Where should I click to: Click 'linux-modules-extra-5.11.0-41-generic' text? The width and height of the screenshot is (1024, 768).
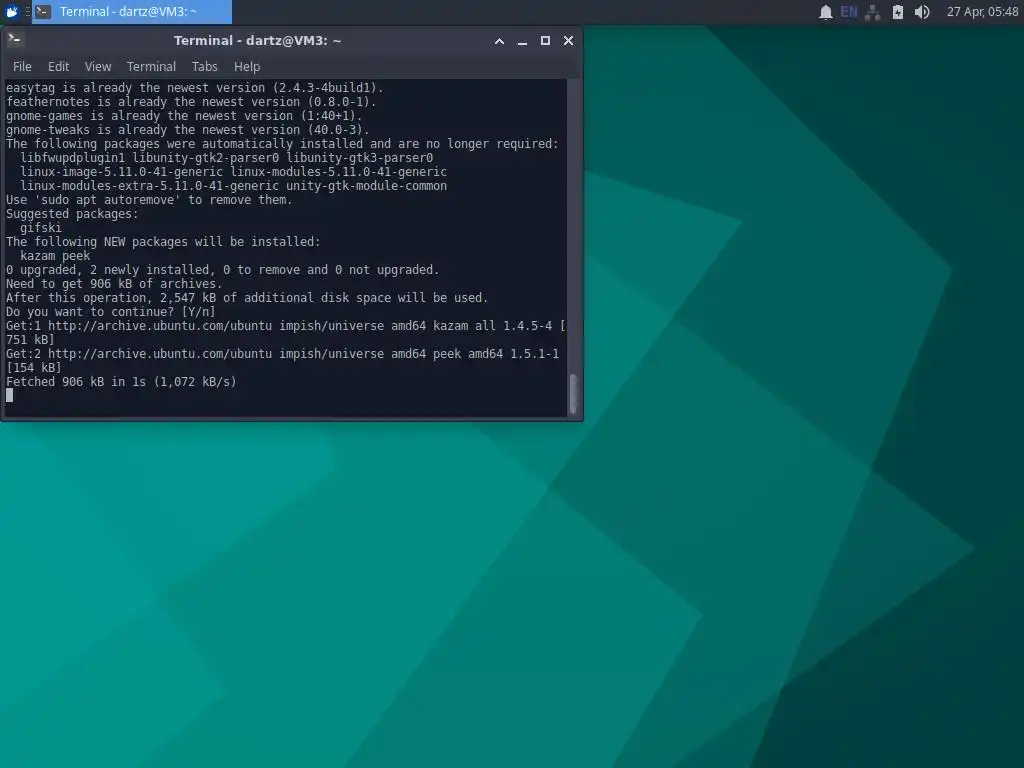click(150, 185)
